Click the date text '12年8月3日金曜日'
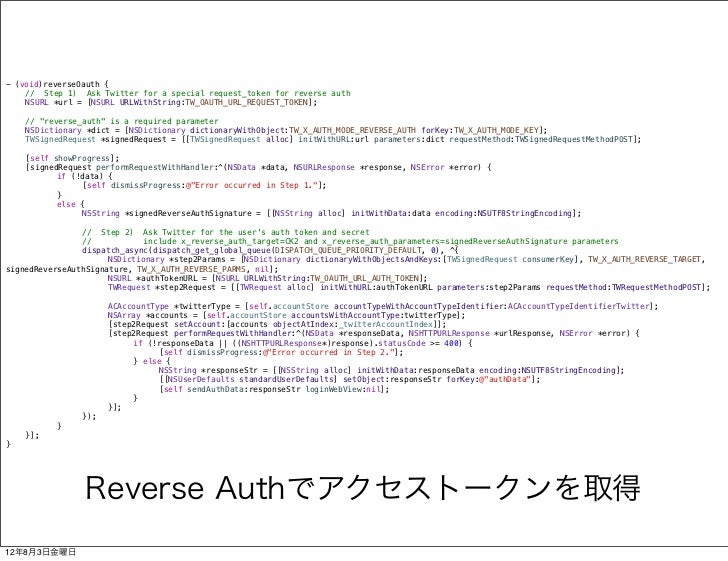 click(x=40, y=552)
